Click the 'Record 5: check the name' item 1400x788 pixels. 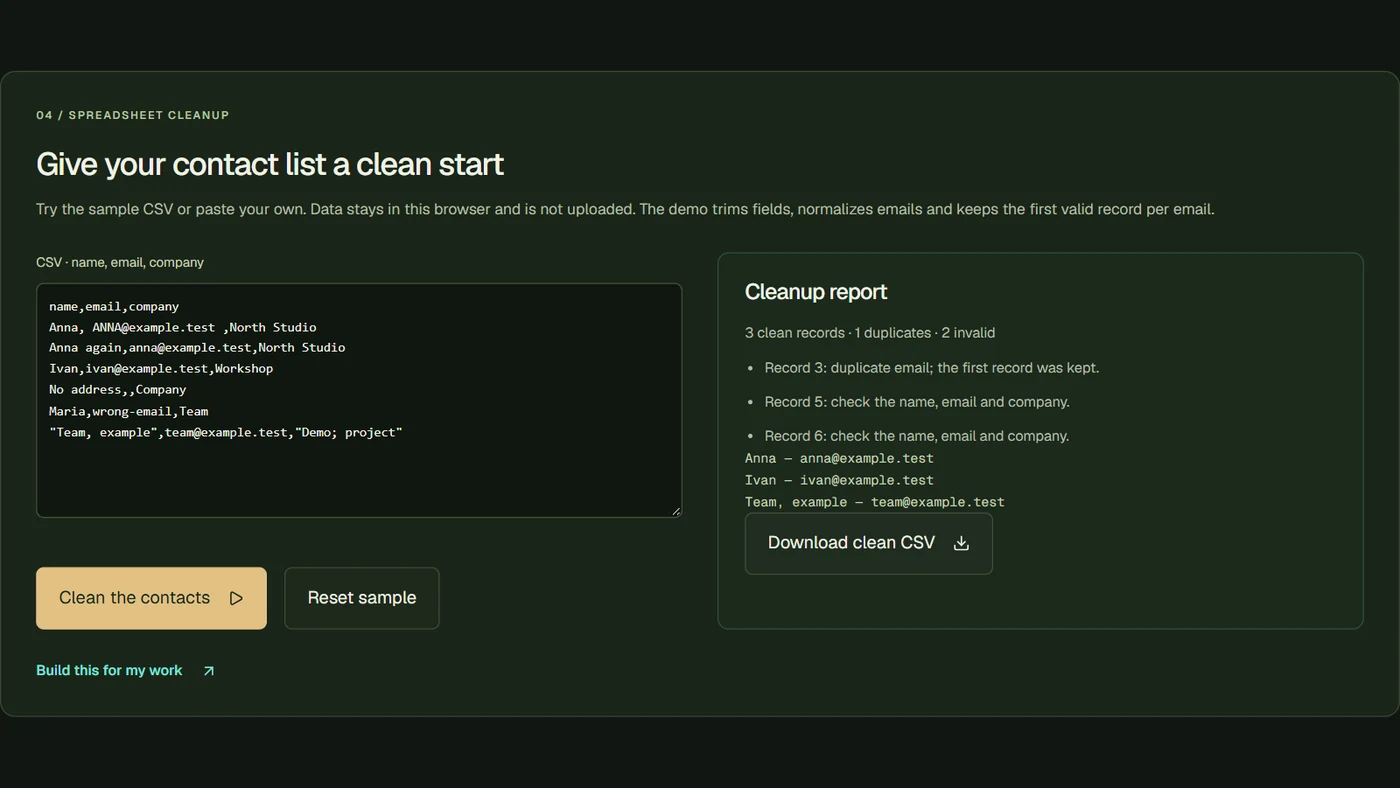(917, 402)
